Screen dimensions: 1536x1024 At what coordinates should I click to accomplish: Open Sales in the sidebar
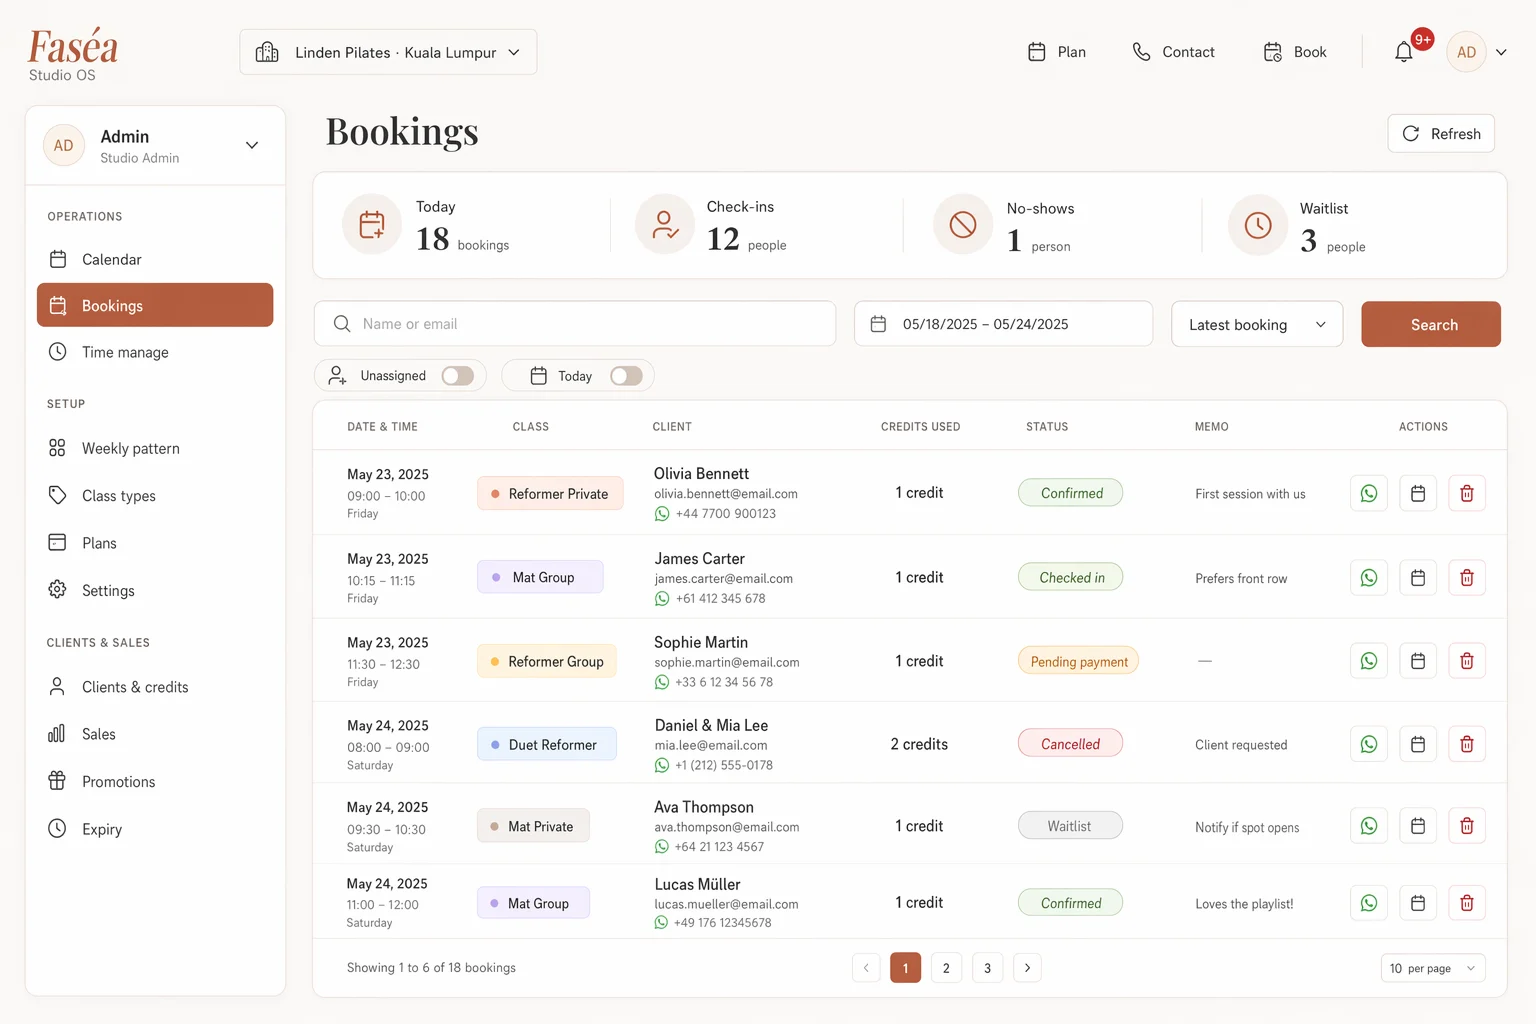[155, 734]
